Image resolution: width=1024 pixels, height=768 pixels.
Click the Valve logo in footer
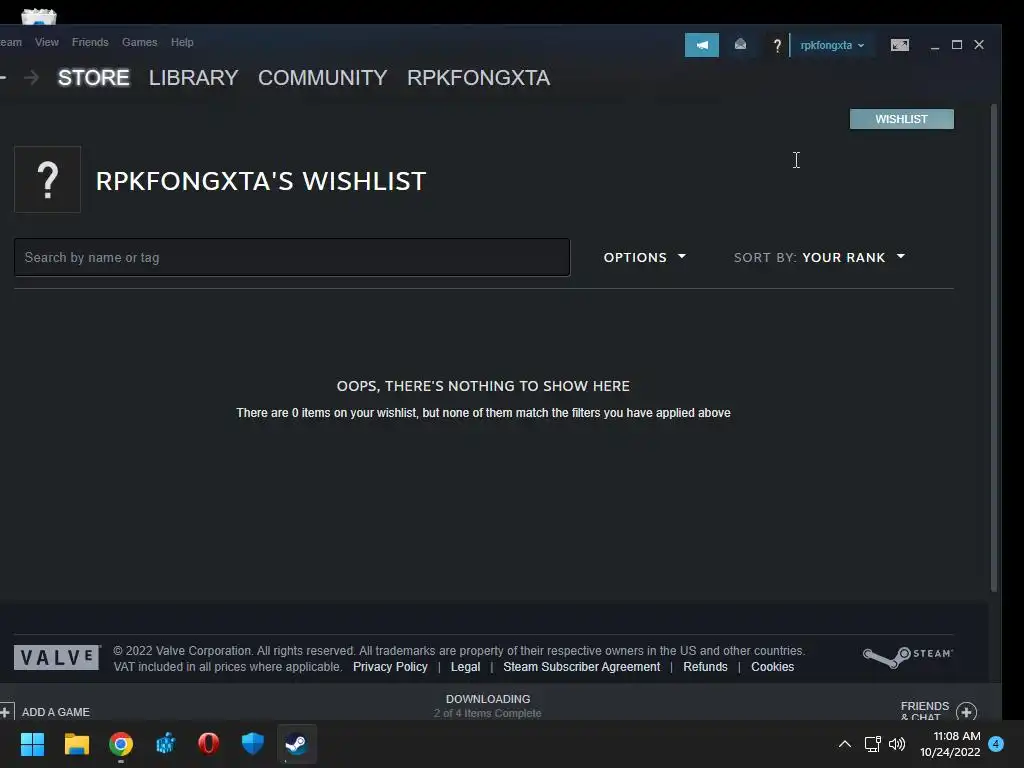click(57, 658)
